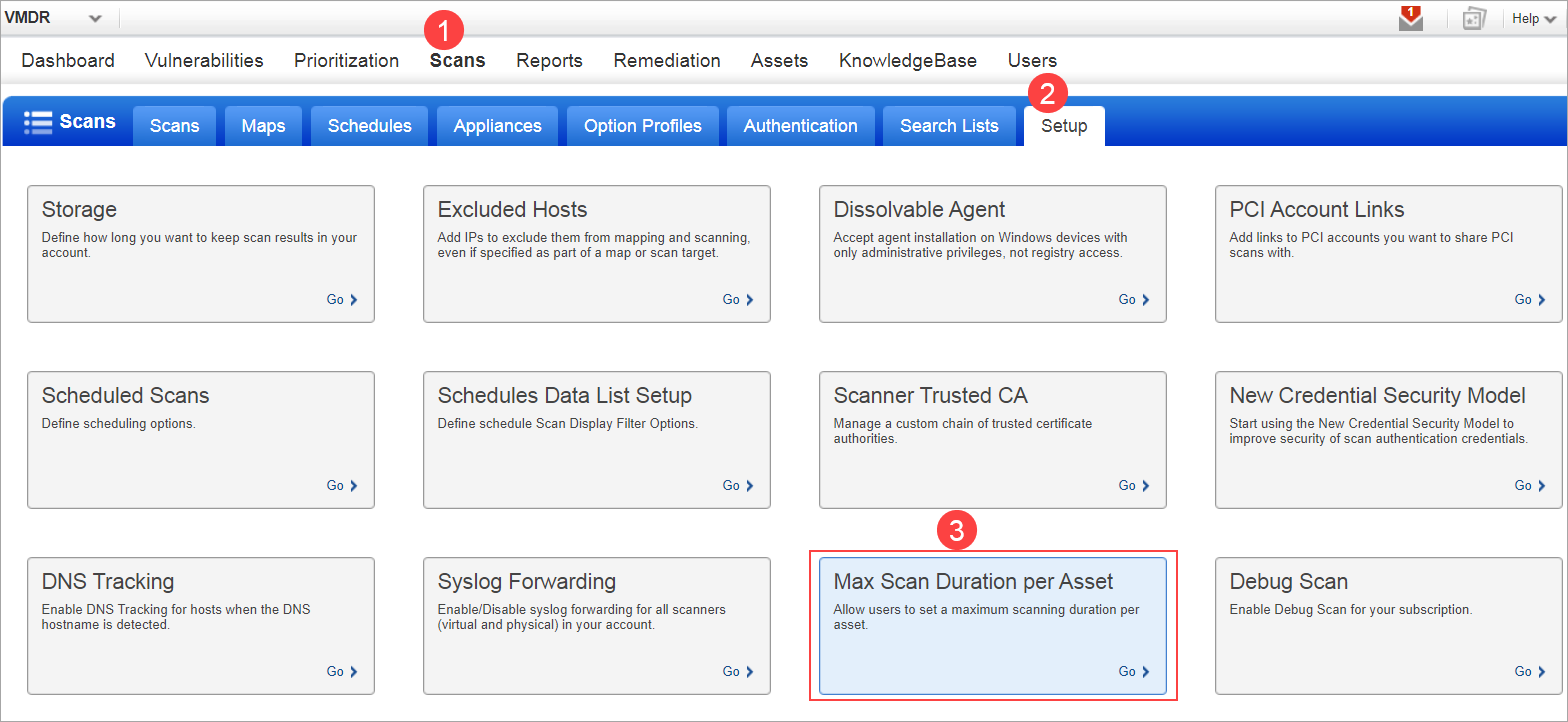
Task: Open the Help dropdown menu
Action: [x=1534, y=18]
